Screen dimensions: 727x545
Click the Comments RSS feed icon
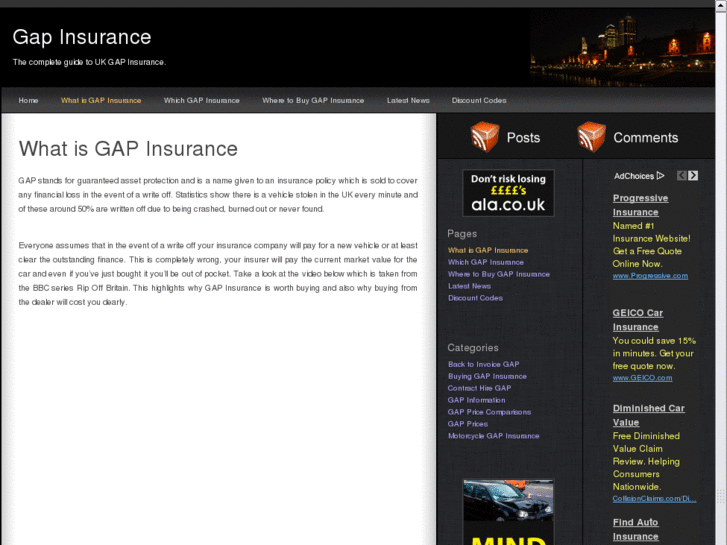pyautogui.click(x=591, y=137)
